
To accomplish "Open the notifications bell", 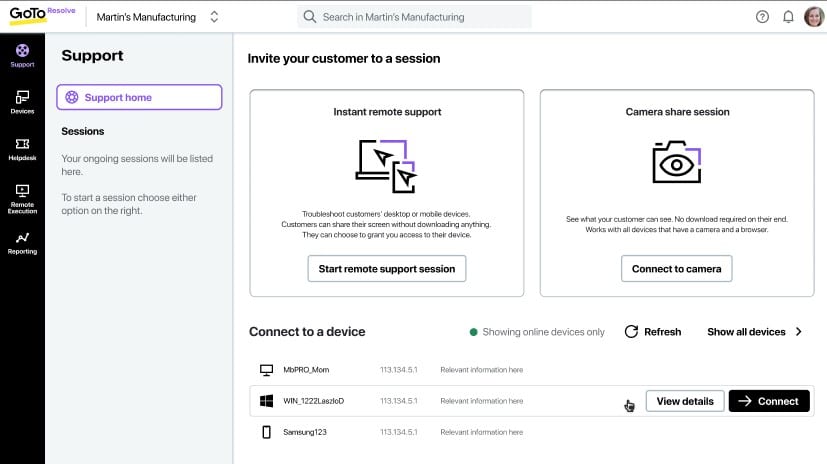I will point(788,17).
